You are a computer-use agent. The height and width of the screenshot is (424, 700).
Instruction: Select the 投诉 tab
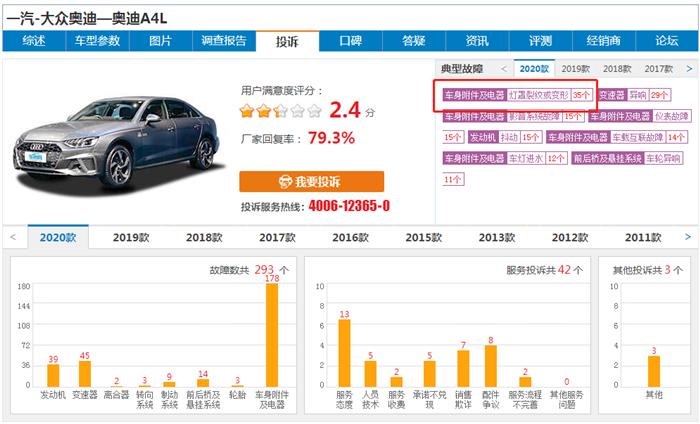coord(288,42)
